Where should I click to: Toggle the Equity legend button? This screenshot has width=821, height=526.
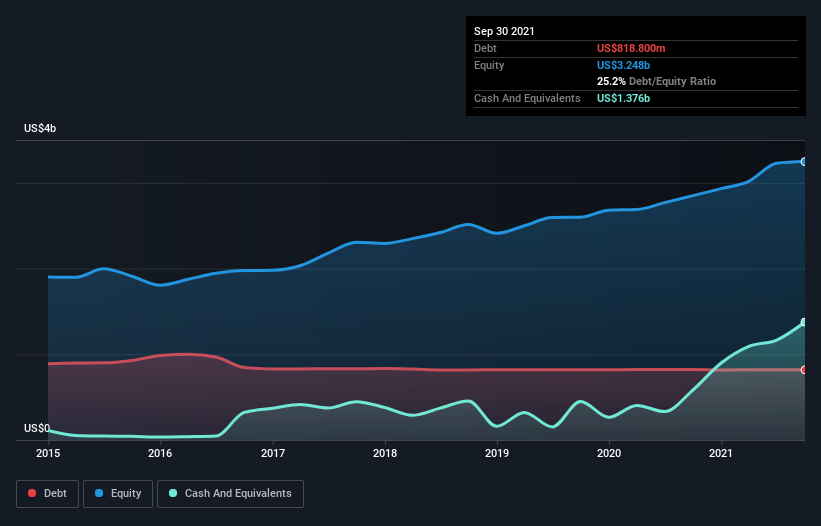(x=118, y=494)
